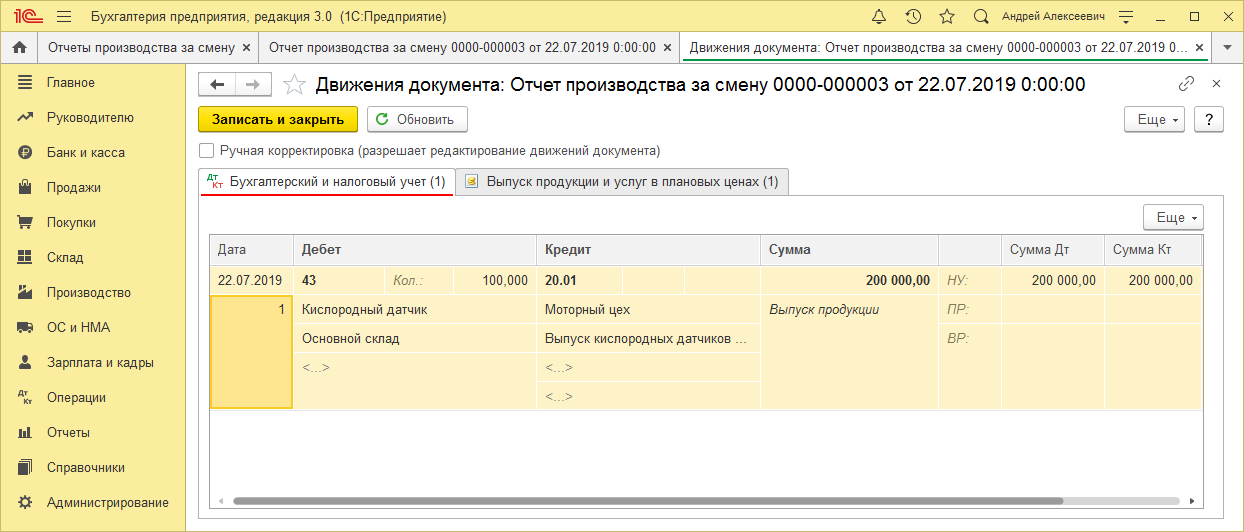This screenshot has width=1244, height=532.
Task: Open ОС и НМА truck icon
Action: pos(26,327)
